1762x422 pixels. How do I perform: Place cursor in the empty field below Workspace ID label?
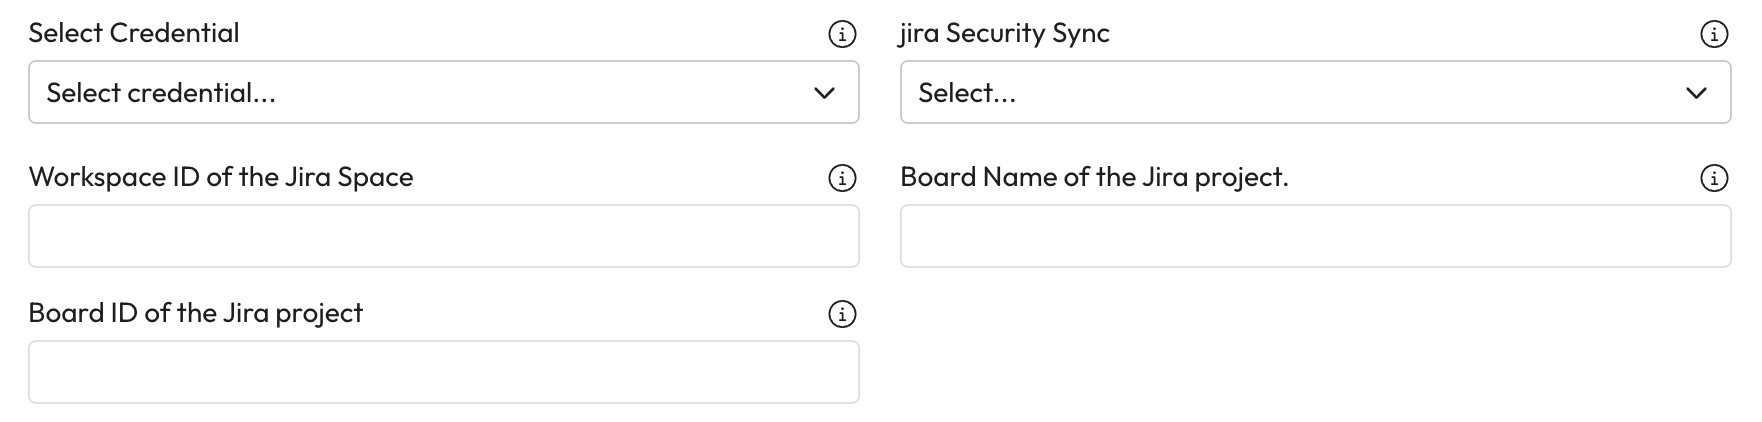point(443,237)
